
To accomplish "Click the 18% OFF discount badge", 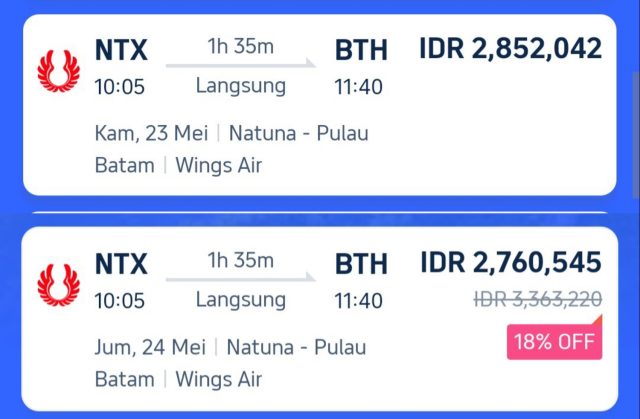I will [x=554, y=338].
